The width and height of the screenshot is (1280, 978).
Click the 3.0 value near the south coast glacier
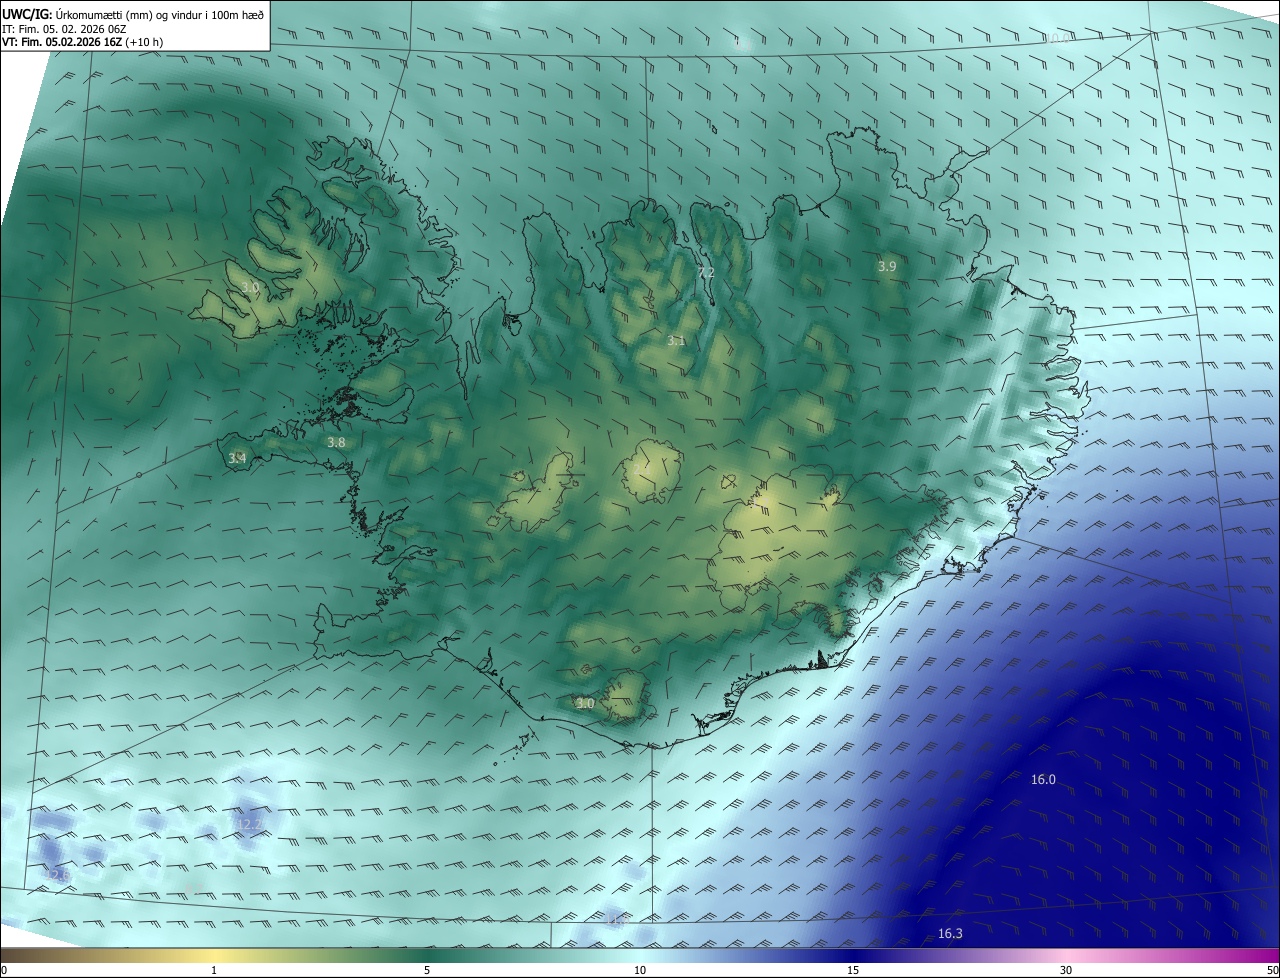pyautogui.click(x=585, y=704)
